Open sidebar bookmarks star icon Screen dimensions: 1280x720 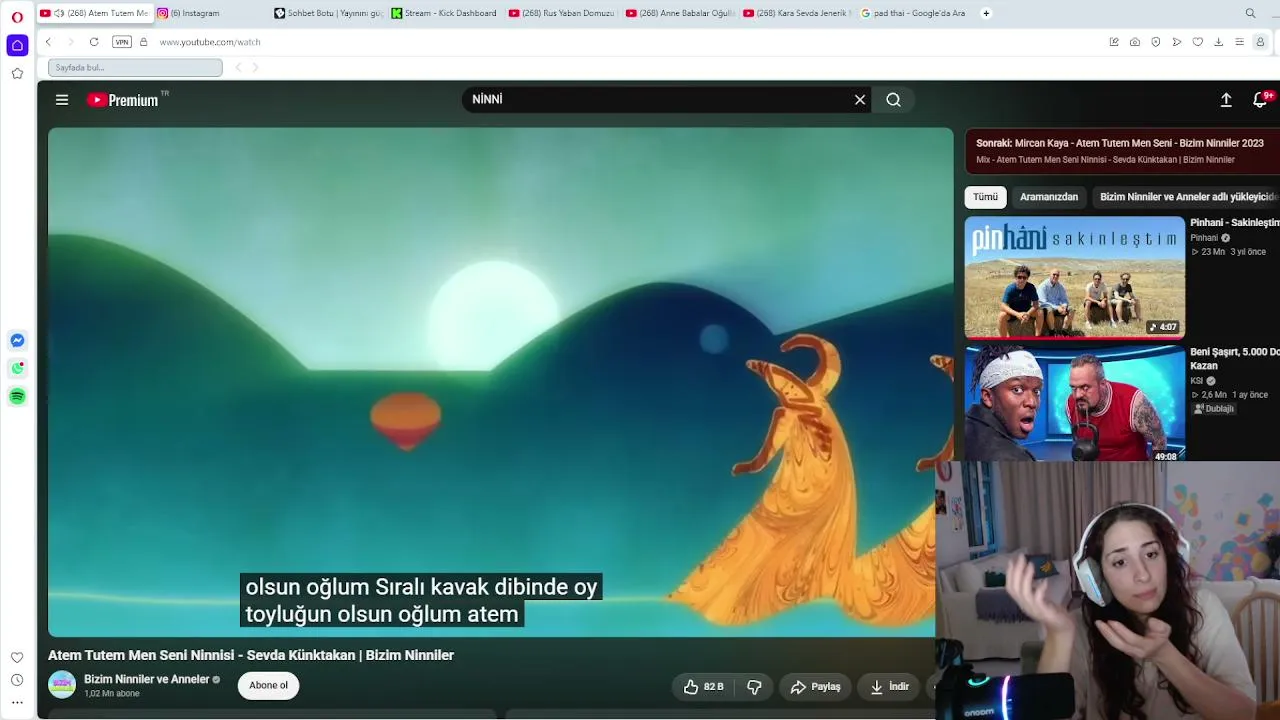[17, 74]
